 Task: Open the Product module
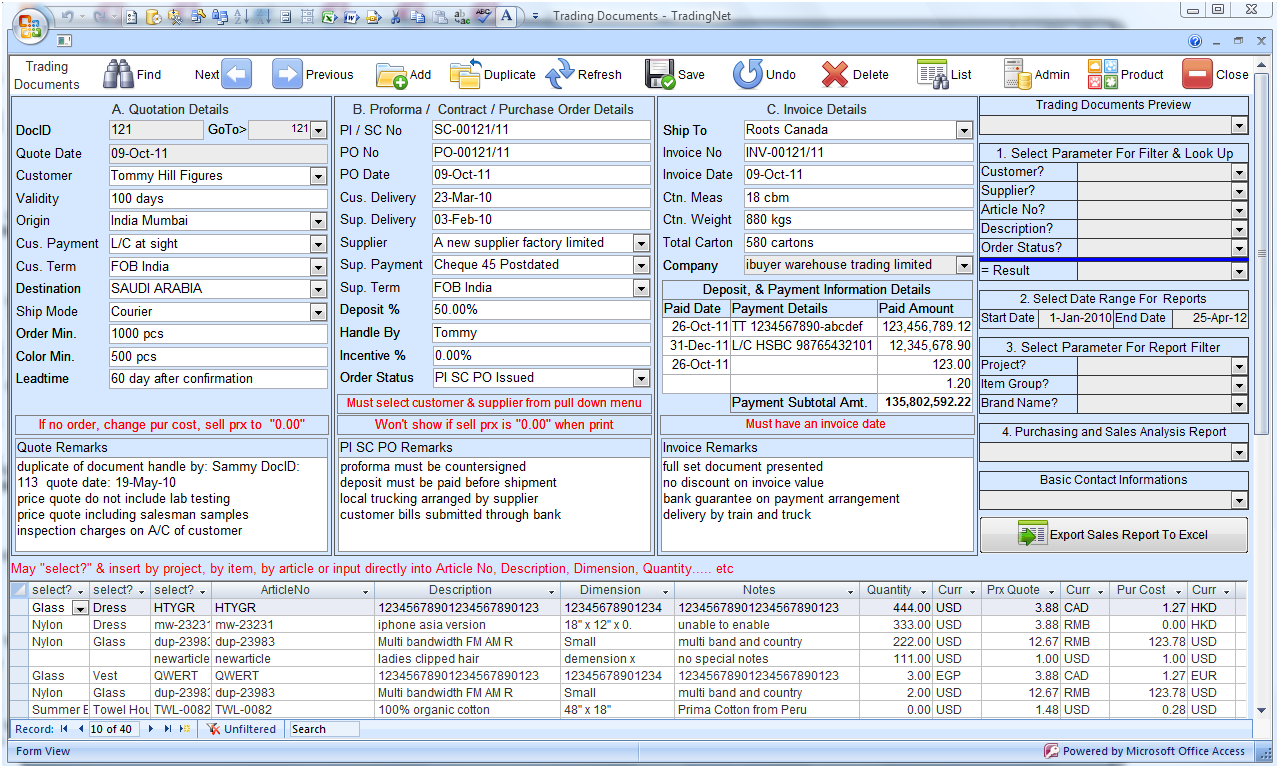click(x=1102, y=74)
